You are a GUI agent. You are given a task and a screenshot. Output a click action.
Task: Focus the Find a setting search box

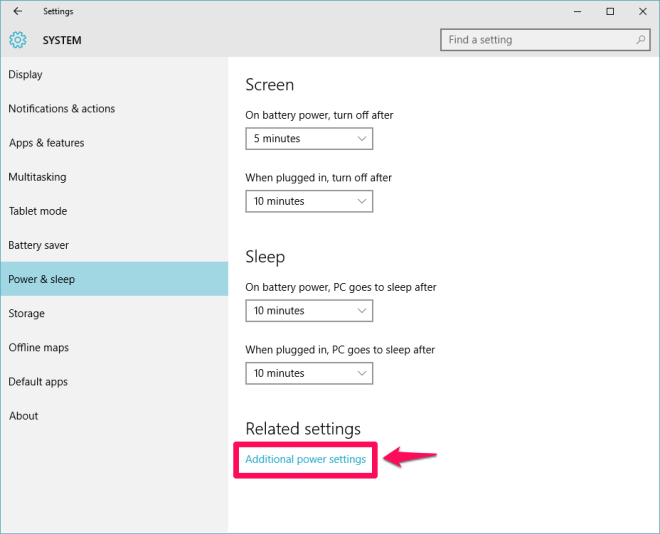coord(545,40)
